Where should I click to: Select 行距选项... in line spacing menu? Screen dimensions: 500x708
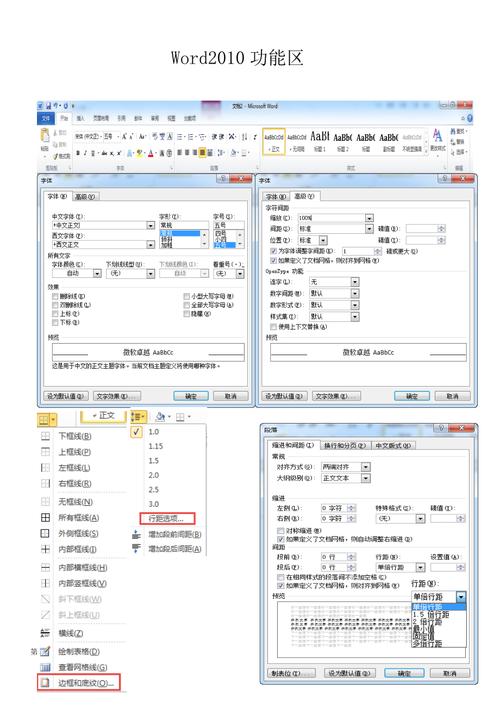pos(167,518)
